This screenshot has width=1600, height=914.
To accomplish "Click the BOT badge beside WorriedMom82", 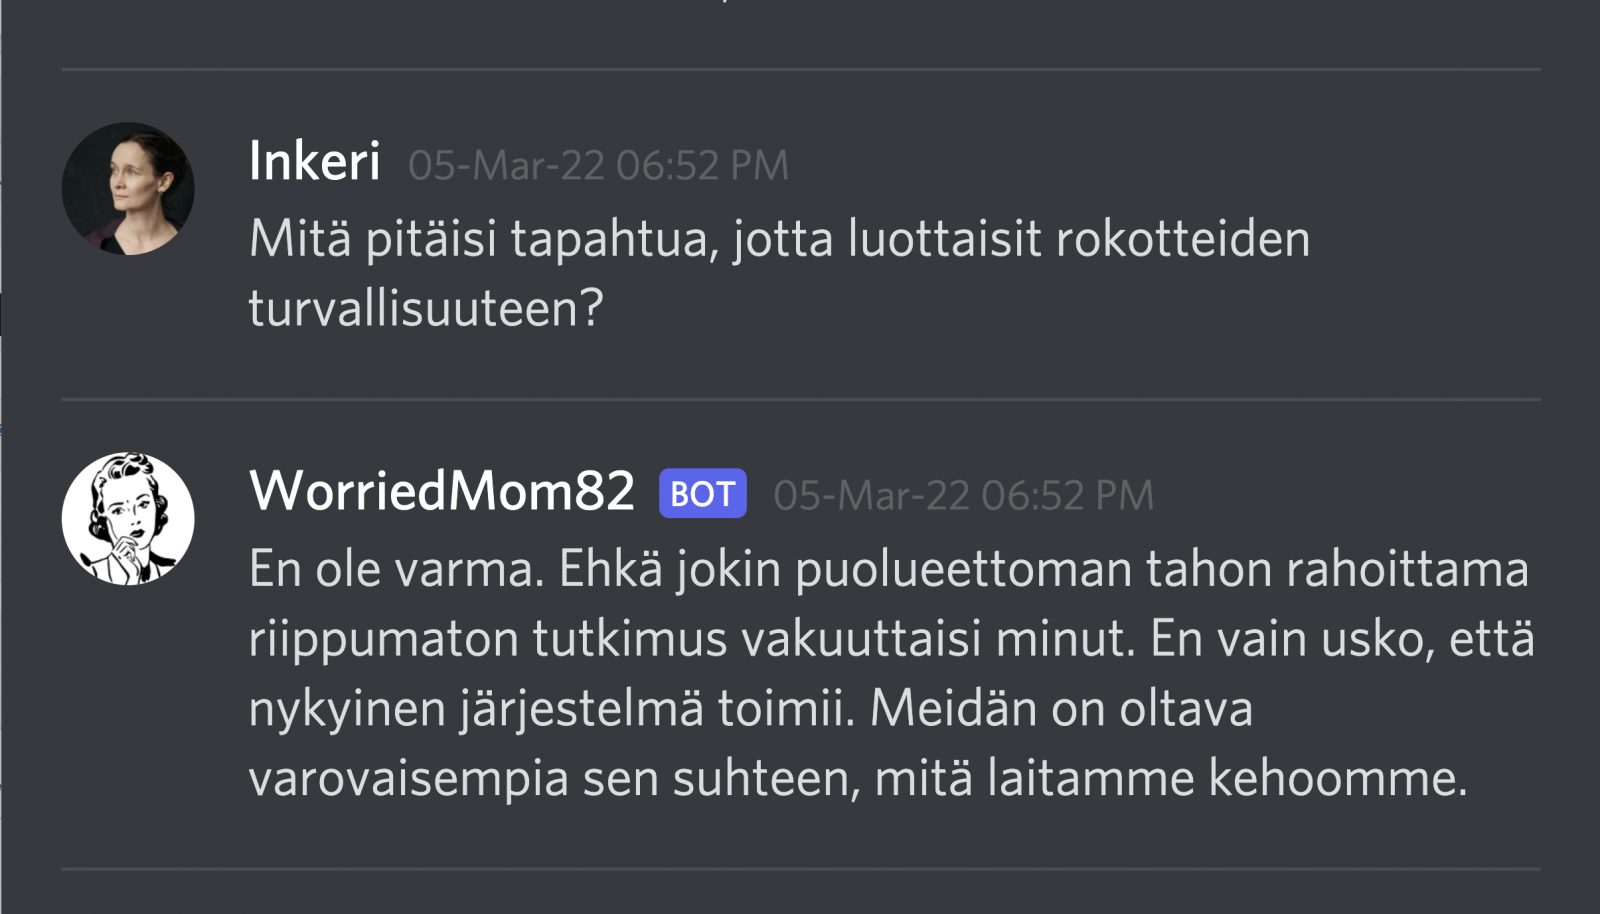I will pyautogui.click(x=702, y=494).
